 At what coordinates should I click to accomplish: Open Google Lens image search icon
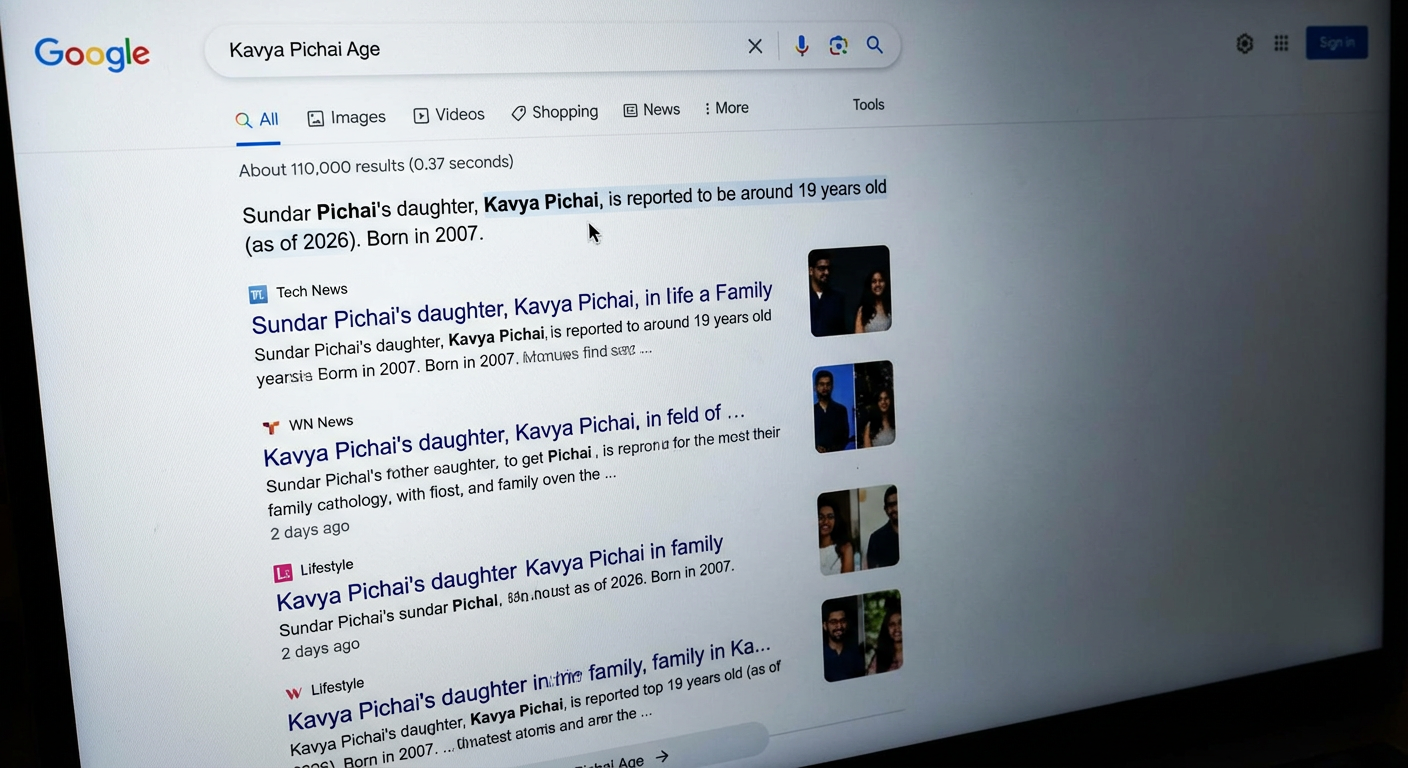pos(838,46)
